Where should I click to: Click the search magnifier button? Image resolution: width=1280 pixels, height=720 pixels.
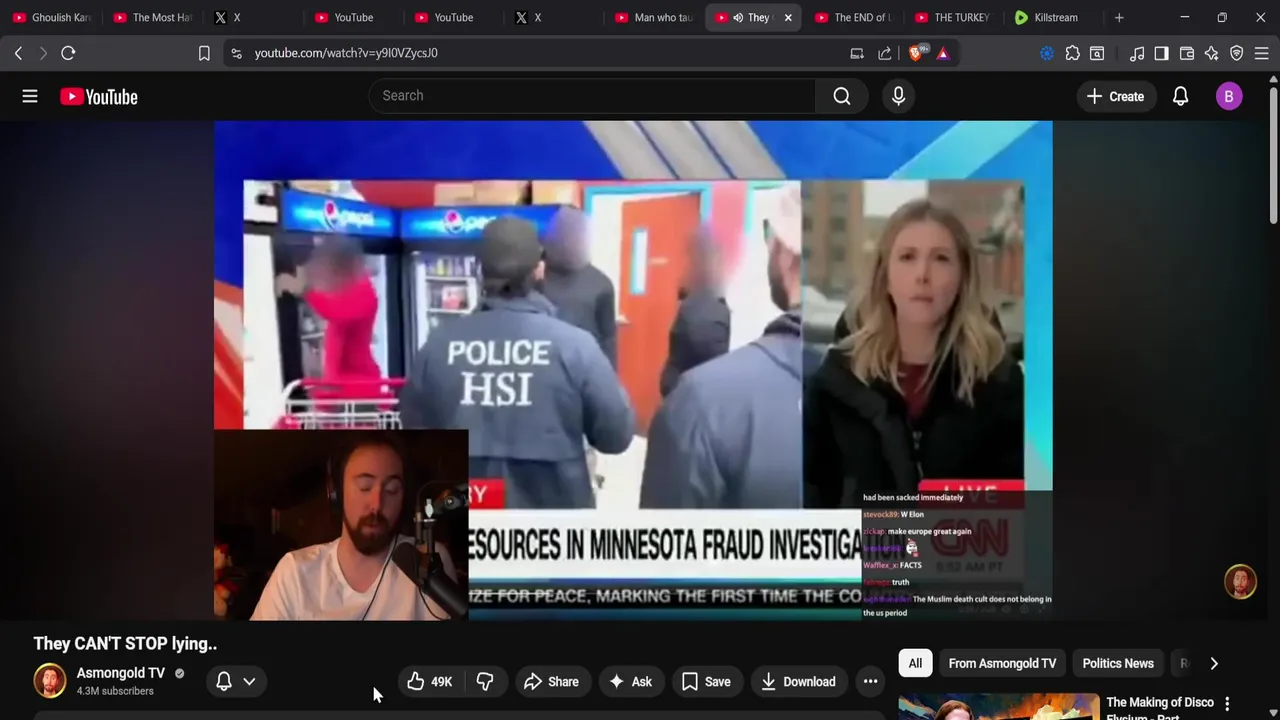(842, 96)
